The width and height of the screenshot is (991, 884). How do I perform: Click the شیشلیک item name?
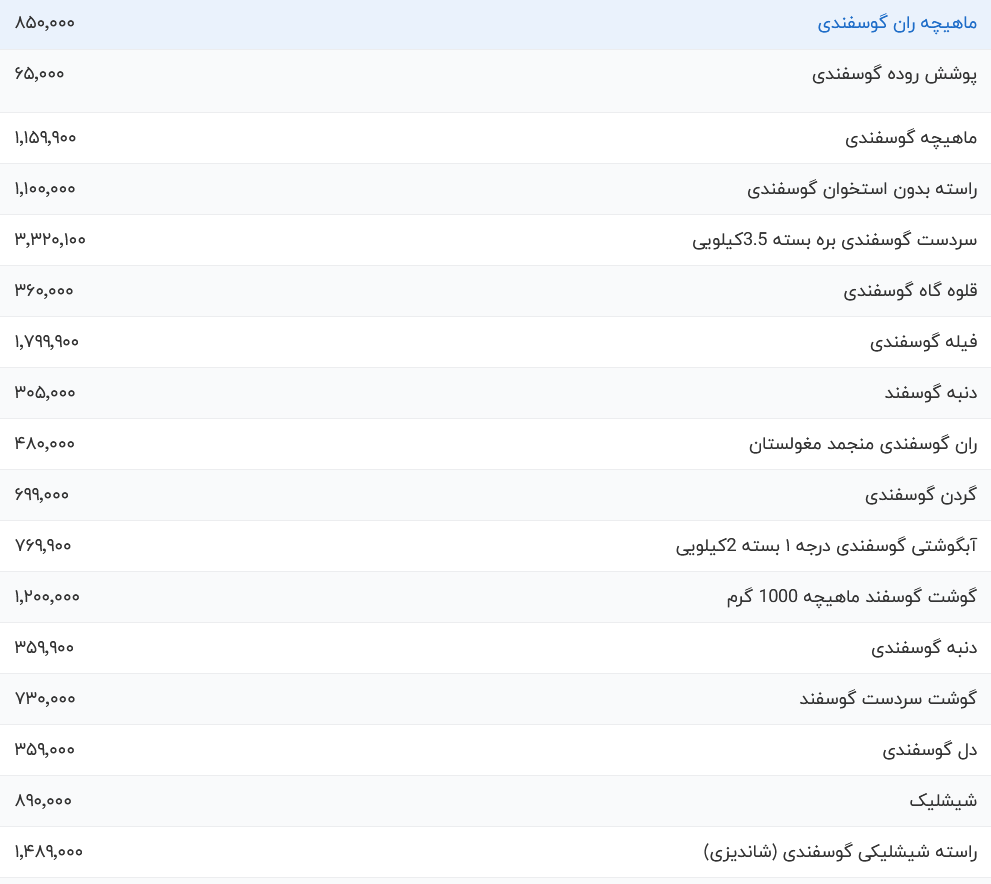[x=943, y=801]
